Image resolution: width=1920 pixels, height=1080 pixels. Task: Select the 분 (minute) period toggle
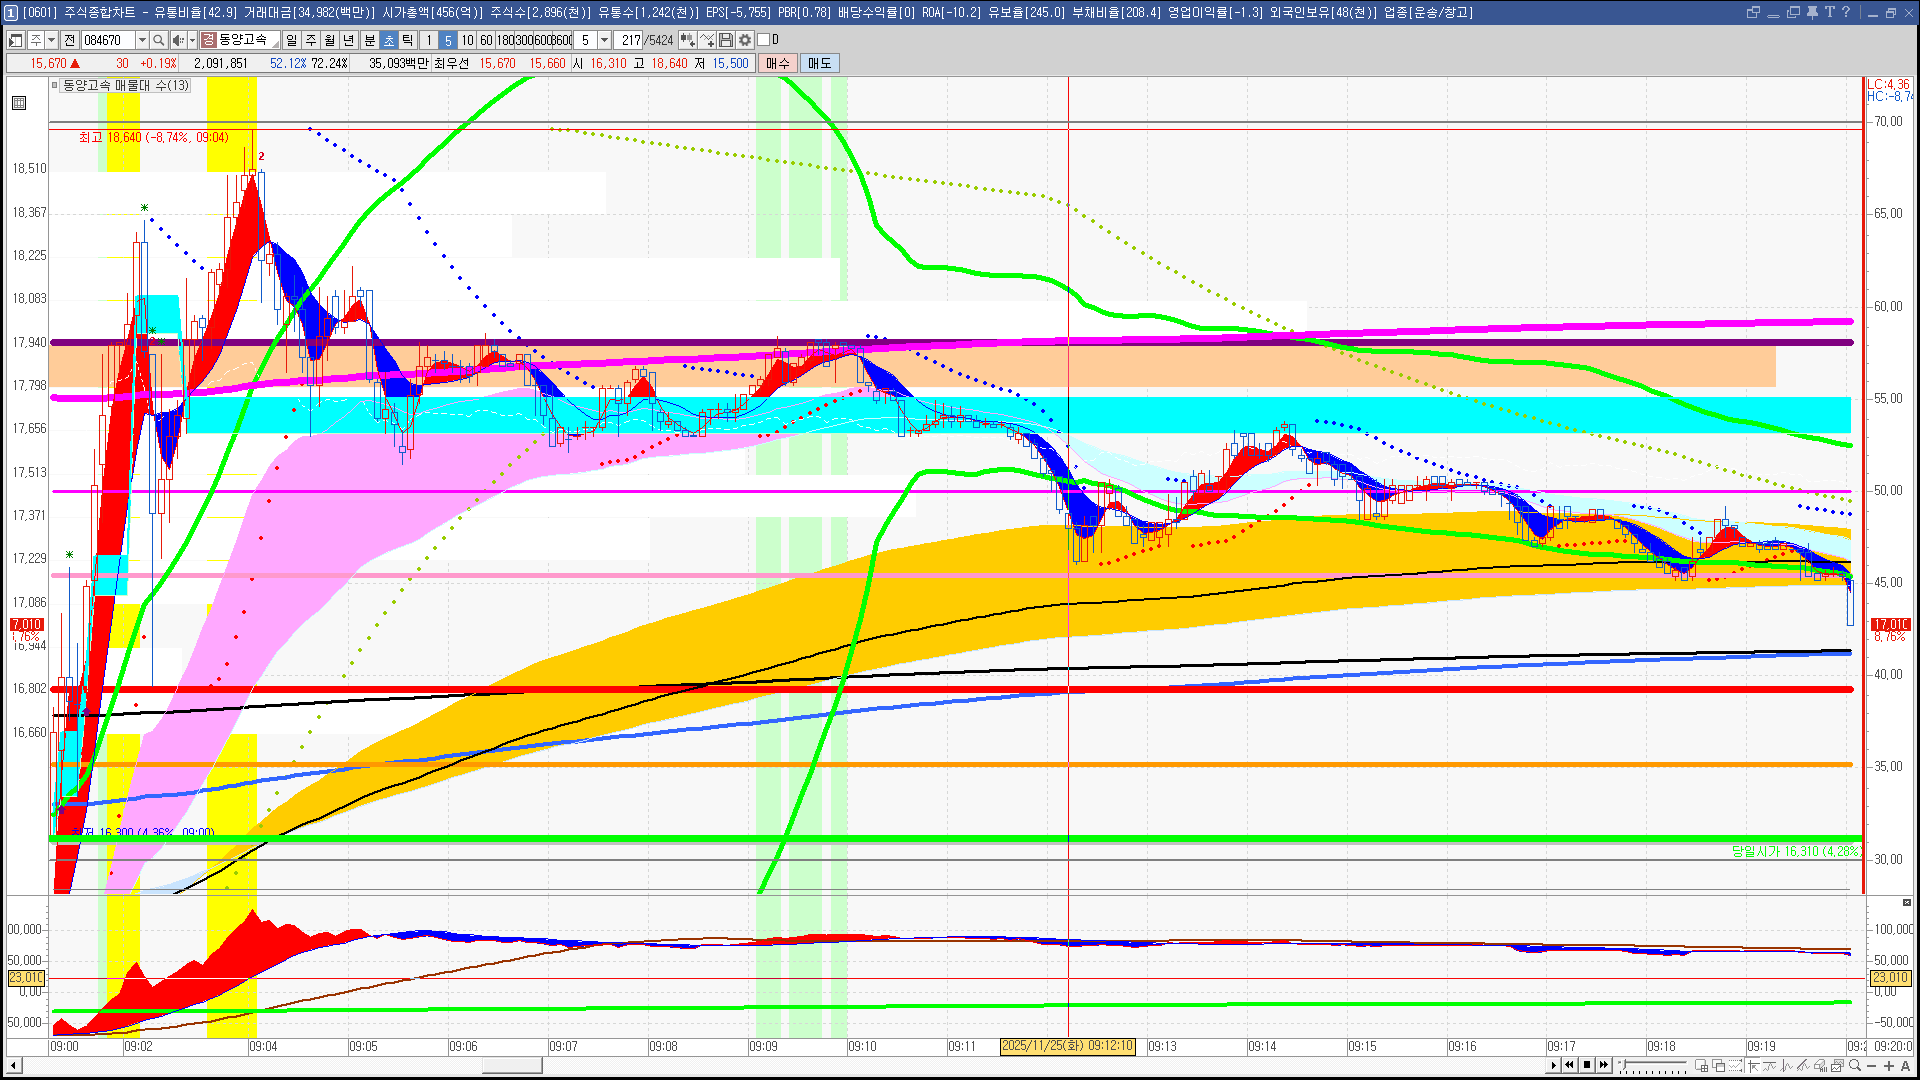click(x=369, y=40)
